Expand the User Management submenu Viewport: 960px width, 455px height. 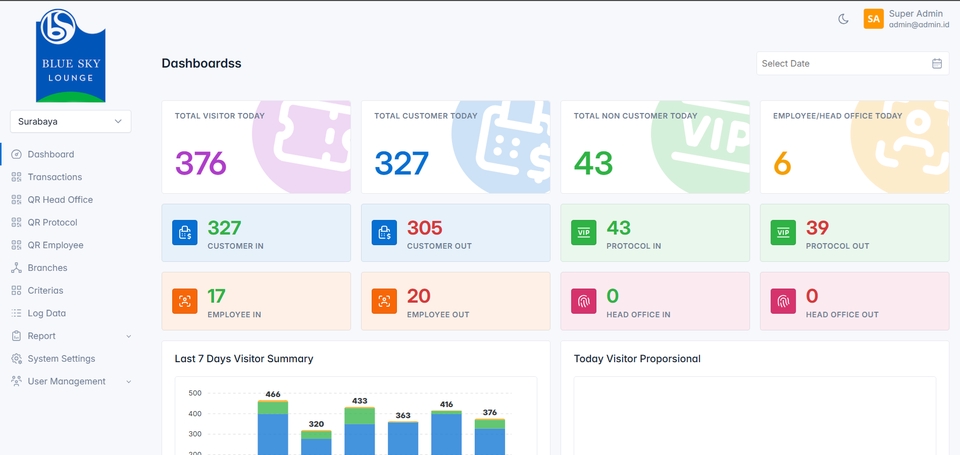128,382
